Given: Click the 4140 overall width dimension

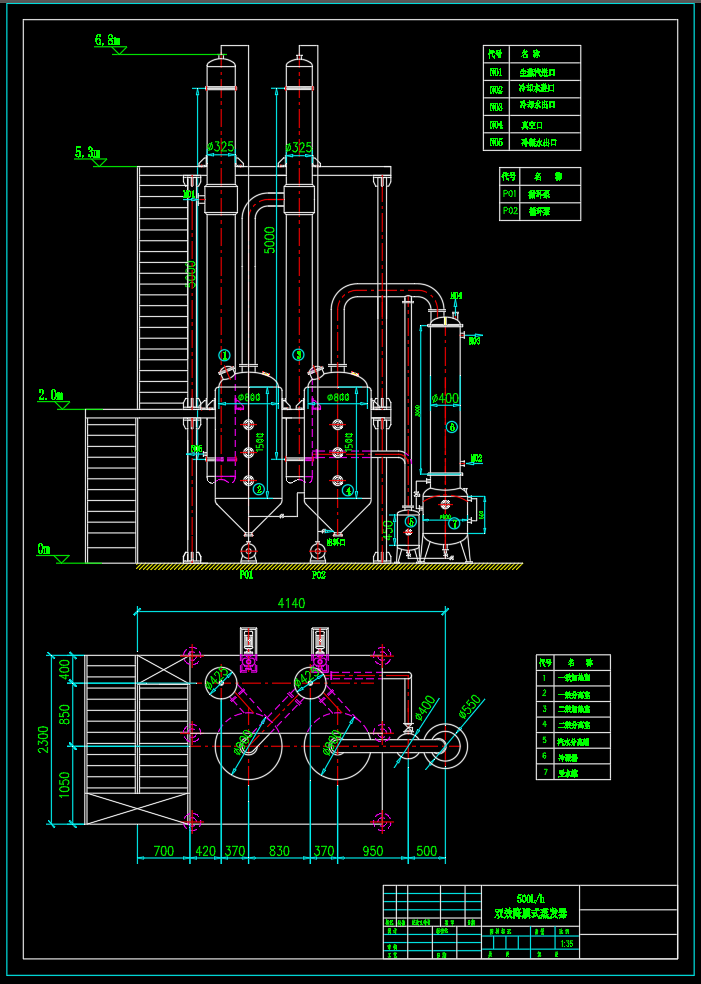Looking at the screenshot, I should pos(291,603).
